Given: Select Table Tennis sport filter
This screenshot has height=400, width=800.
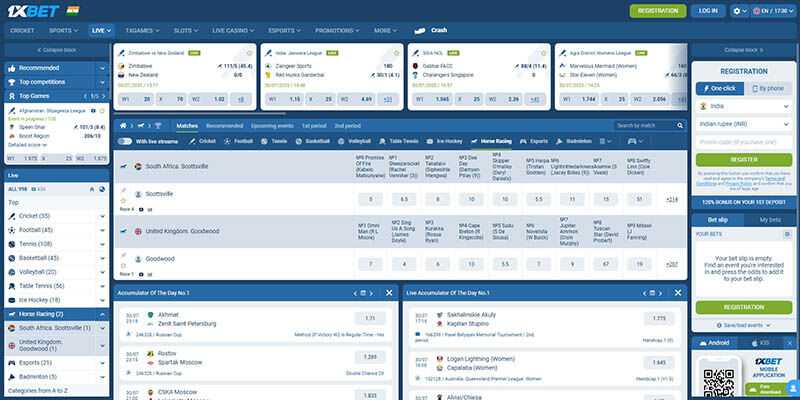Looking at the screenshot, I should tap(399, 141).
